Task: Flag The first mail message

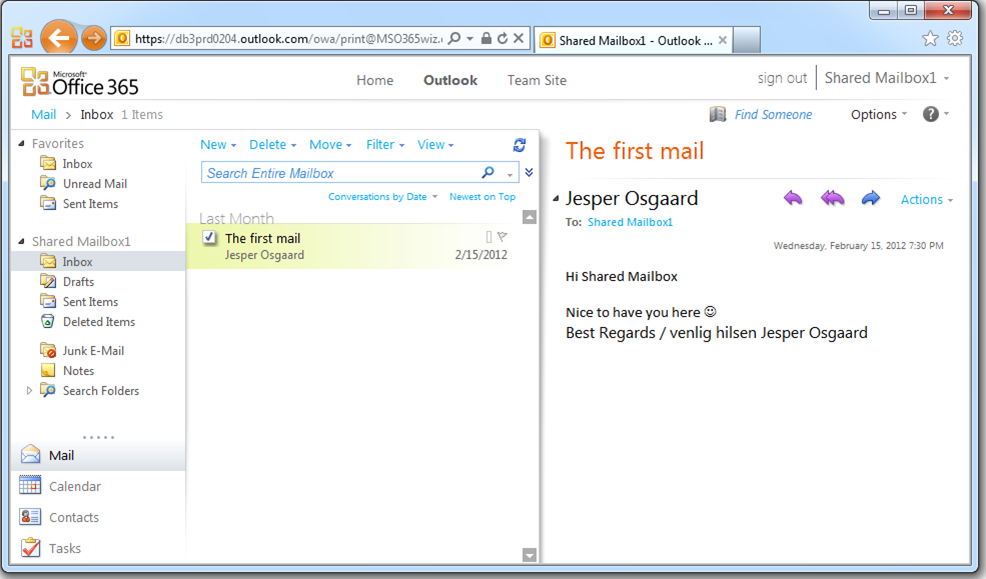Action: pos(502,237)
